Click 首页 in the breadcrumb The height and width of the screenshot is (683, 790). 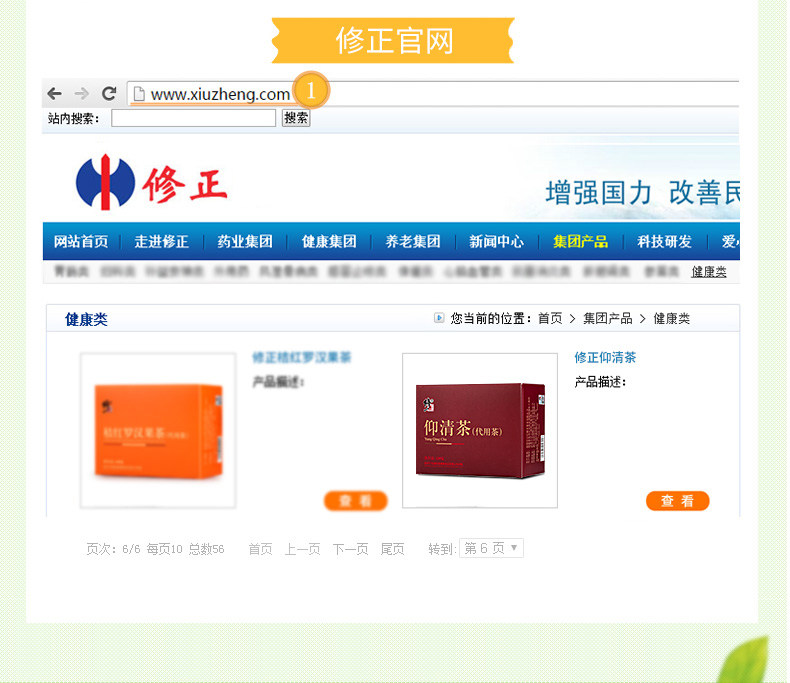click(550, 318)
